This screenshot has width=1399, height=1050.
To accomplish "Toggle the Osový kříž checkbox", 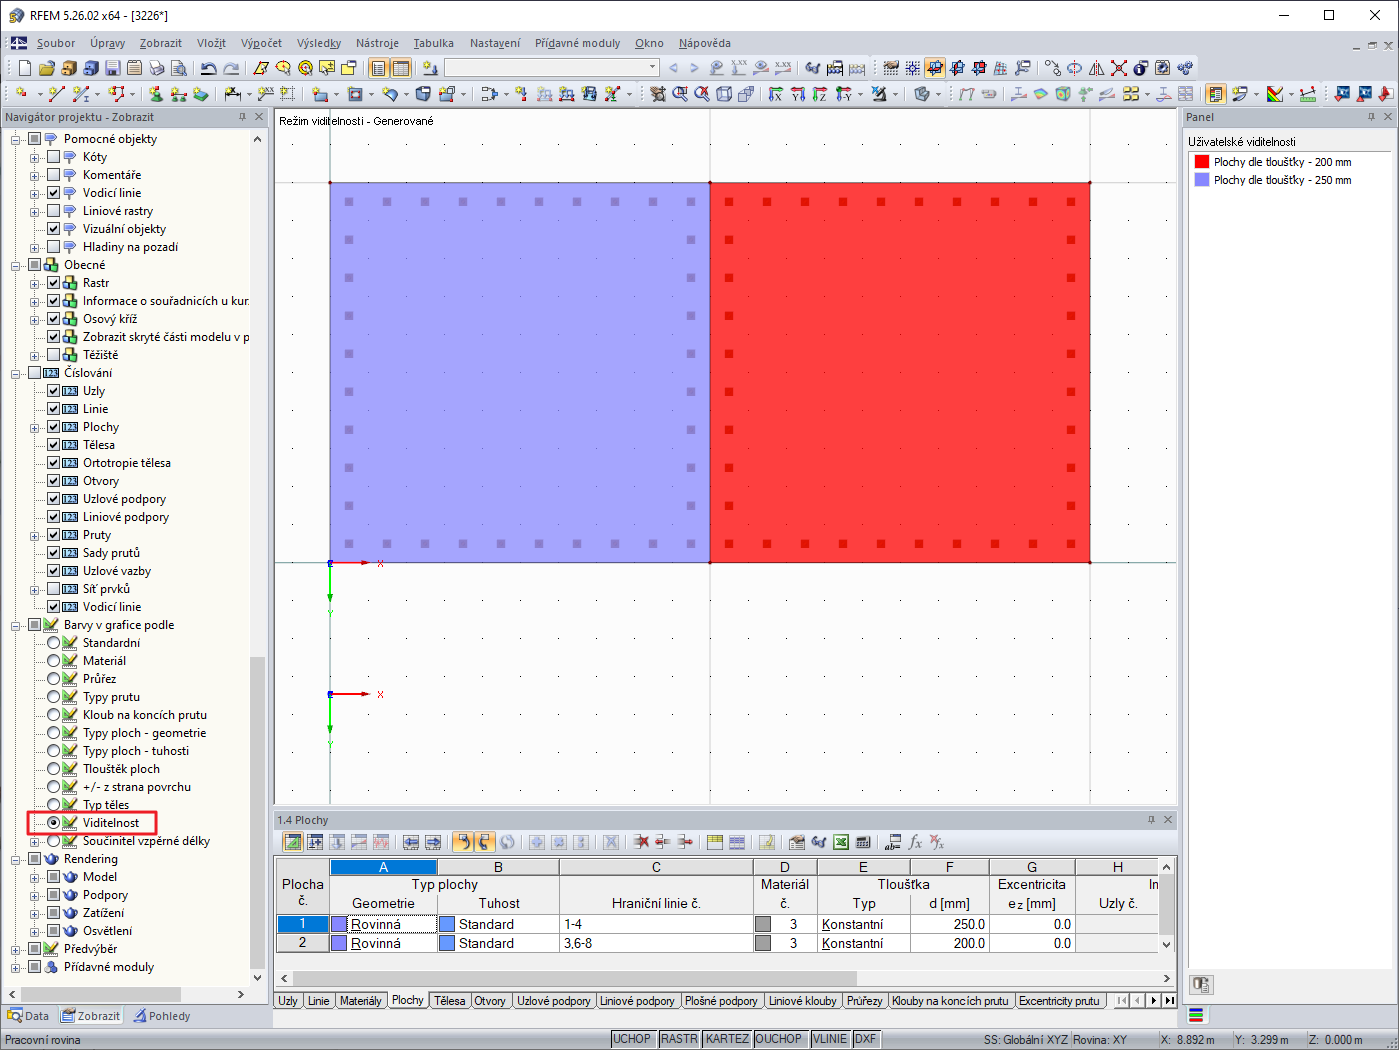I will [54, 319].
